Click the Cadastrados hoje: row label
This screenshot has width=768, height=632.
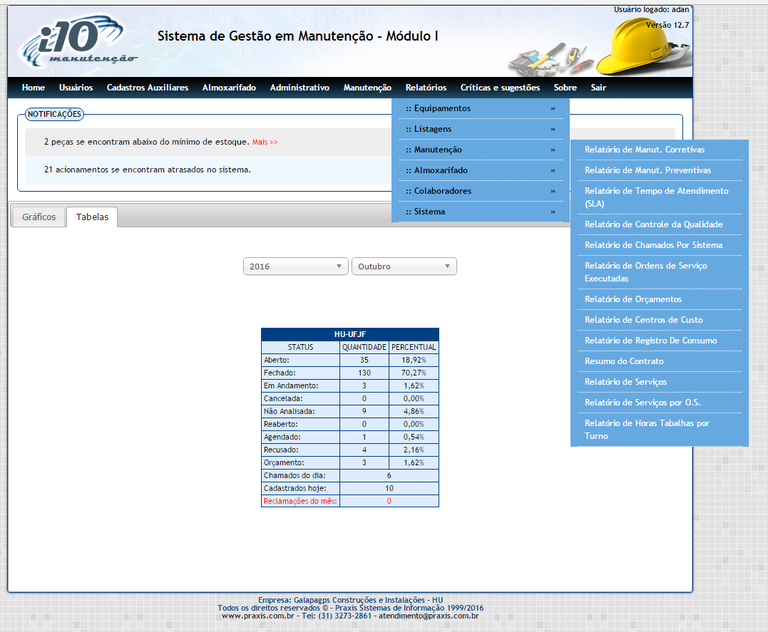294,488
